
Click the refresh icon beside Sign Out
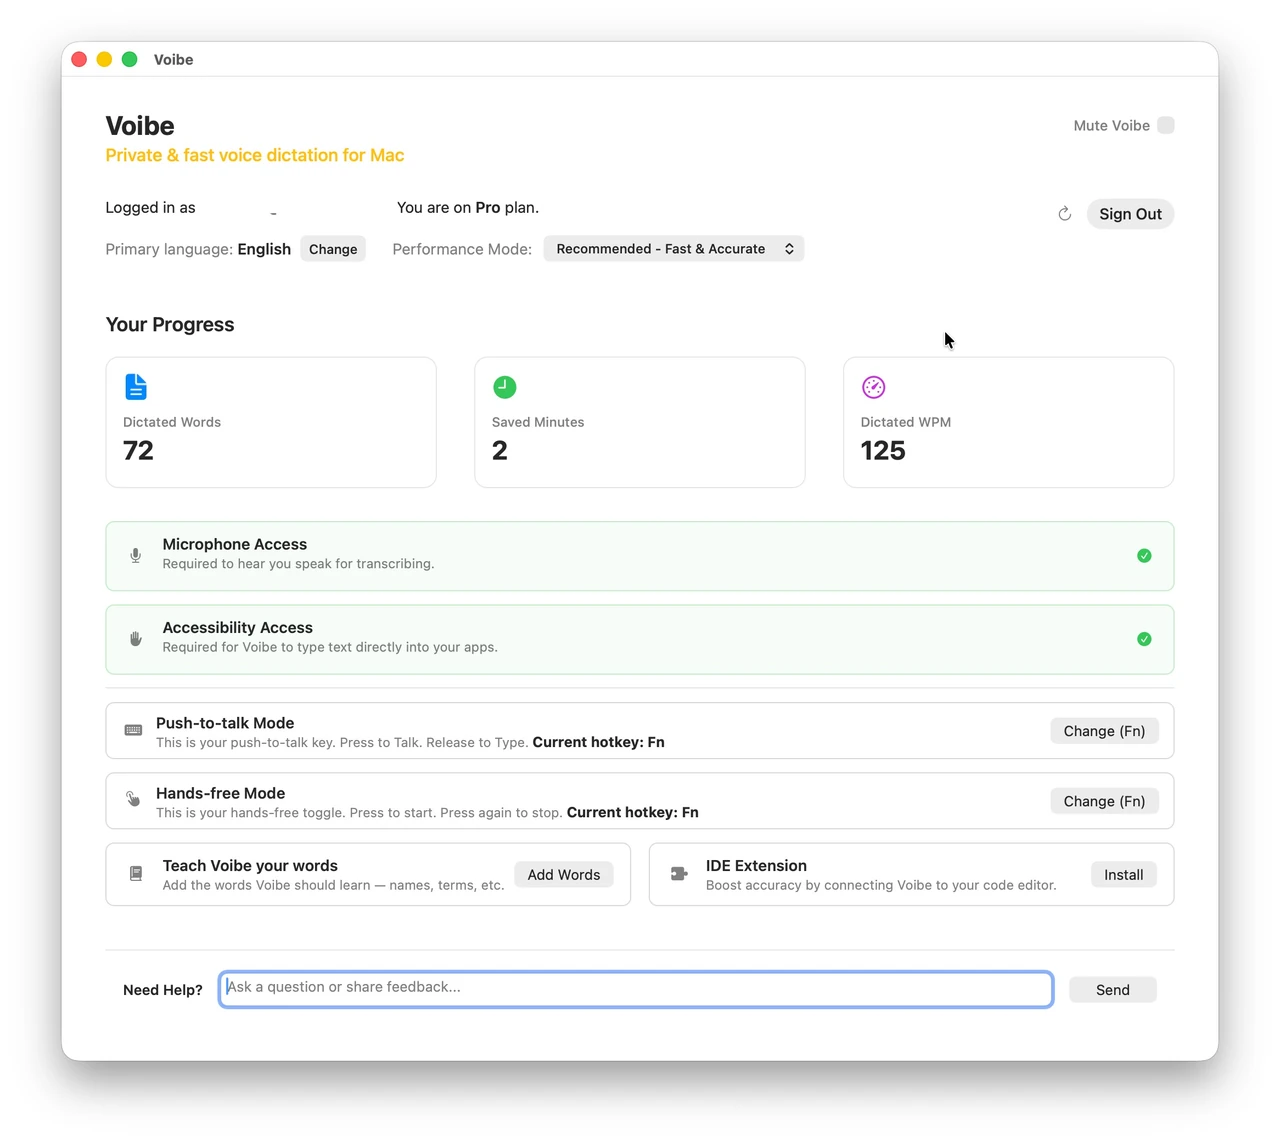coord(1065,214)
